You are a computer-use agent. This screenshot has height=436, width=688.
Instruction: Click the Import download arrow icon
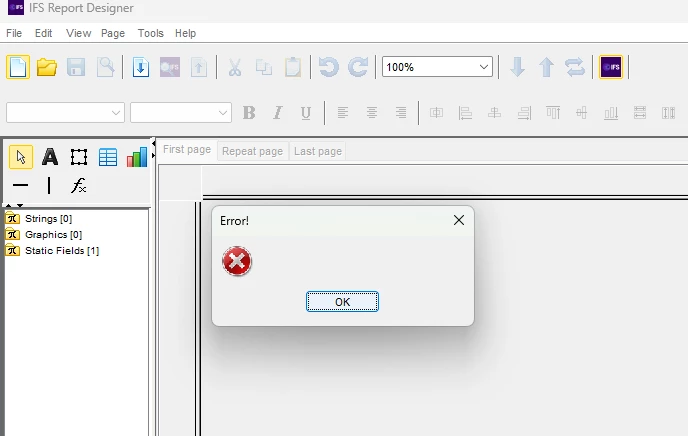141,67
